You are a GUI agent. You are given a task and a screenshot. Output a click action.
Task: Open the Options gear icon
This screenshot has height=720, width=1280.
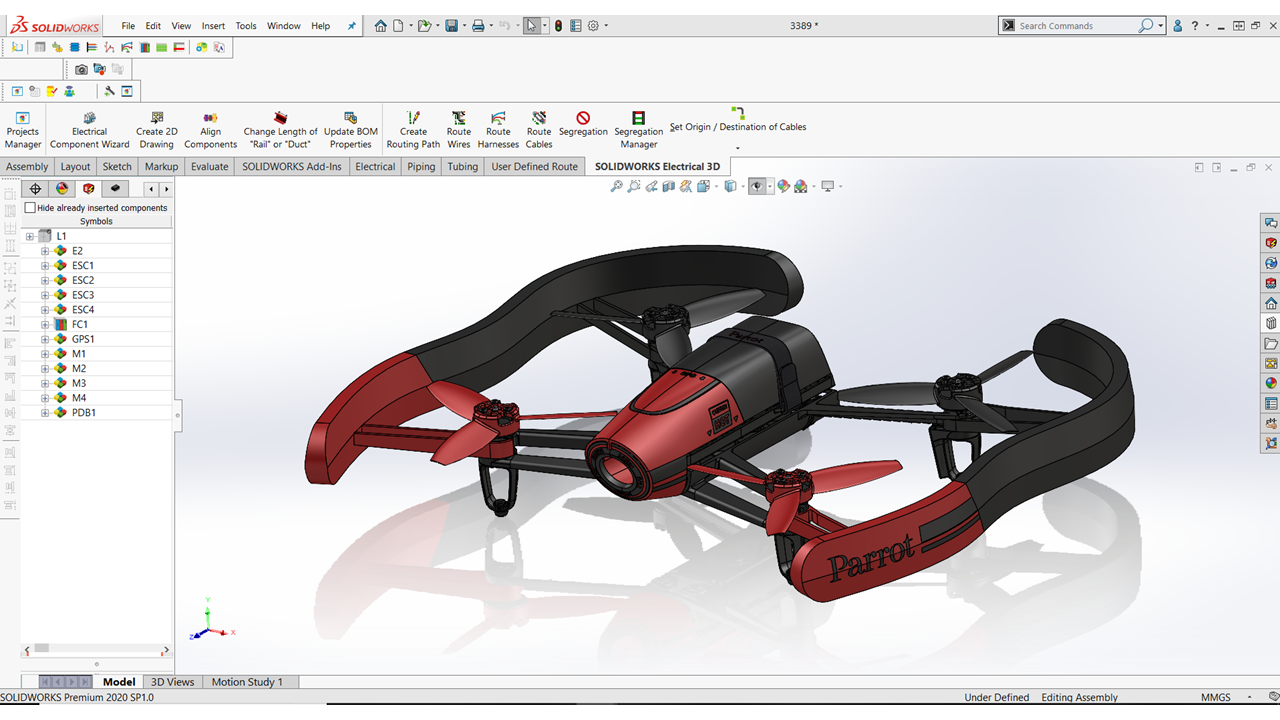[x=593, y=26]
